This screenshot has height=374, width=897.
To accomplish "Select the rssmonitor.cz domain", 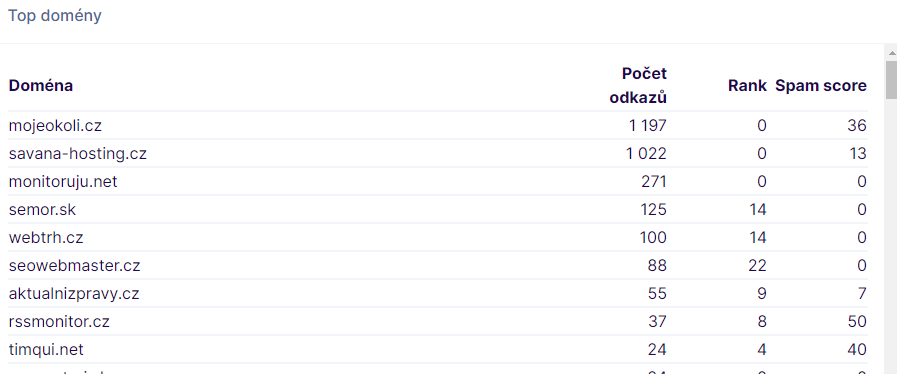I will tap(59, 322).
